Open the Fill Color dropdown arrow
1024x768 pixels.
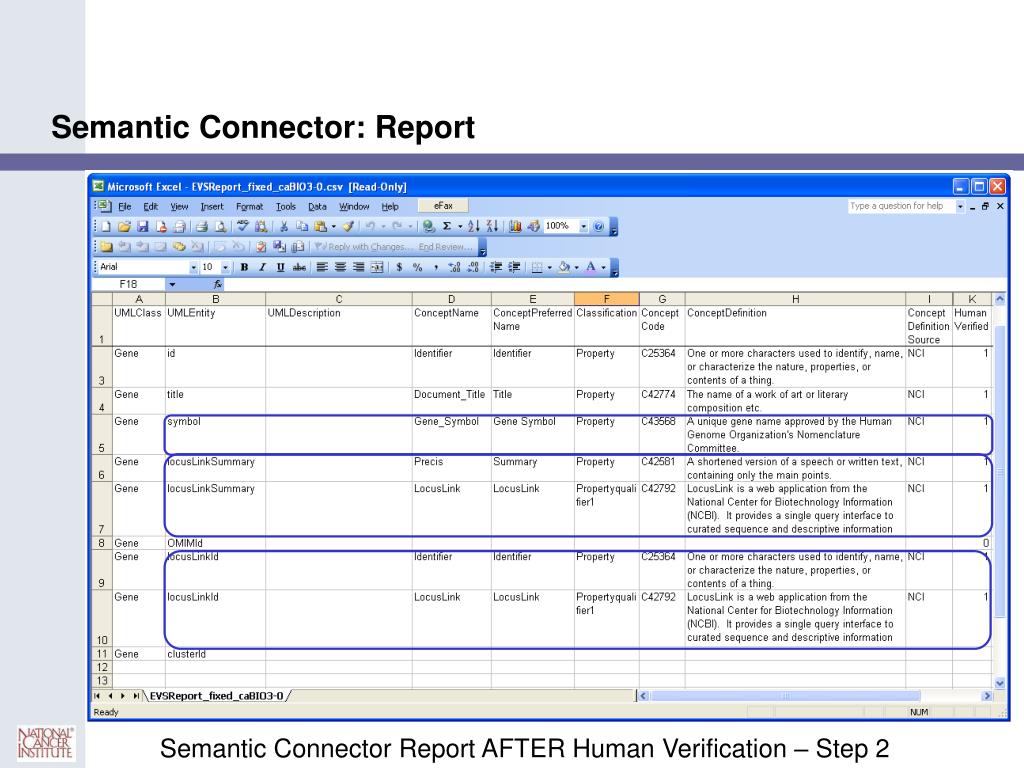[x=577, y=267]
